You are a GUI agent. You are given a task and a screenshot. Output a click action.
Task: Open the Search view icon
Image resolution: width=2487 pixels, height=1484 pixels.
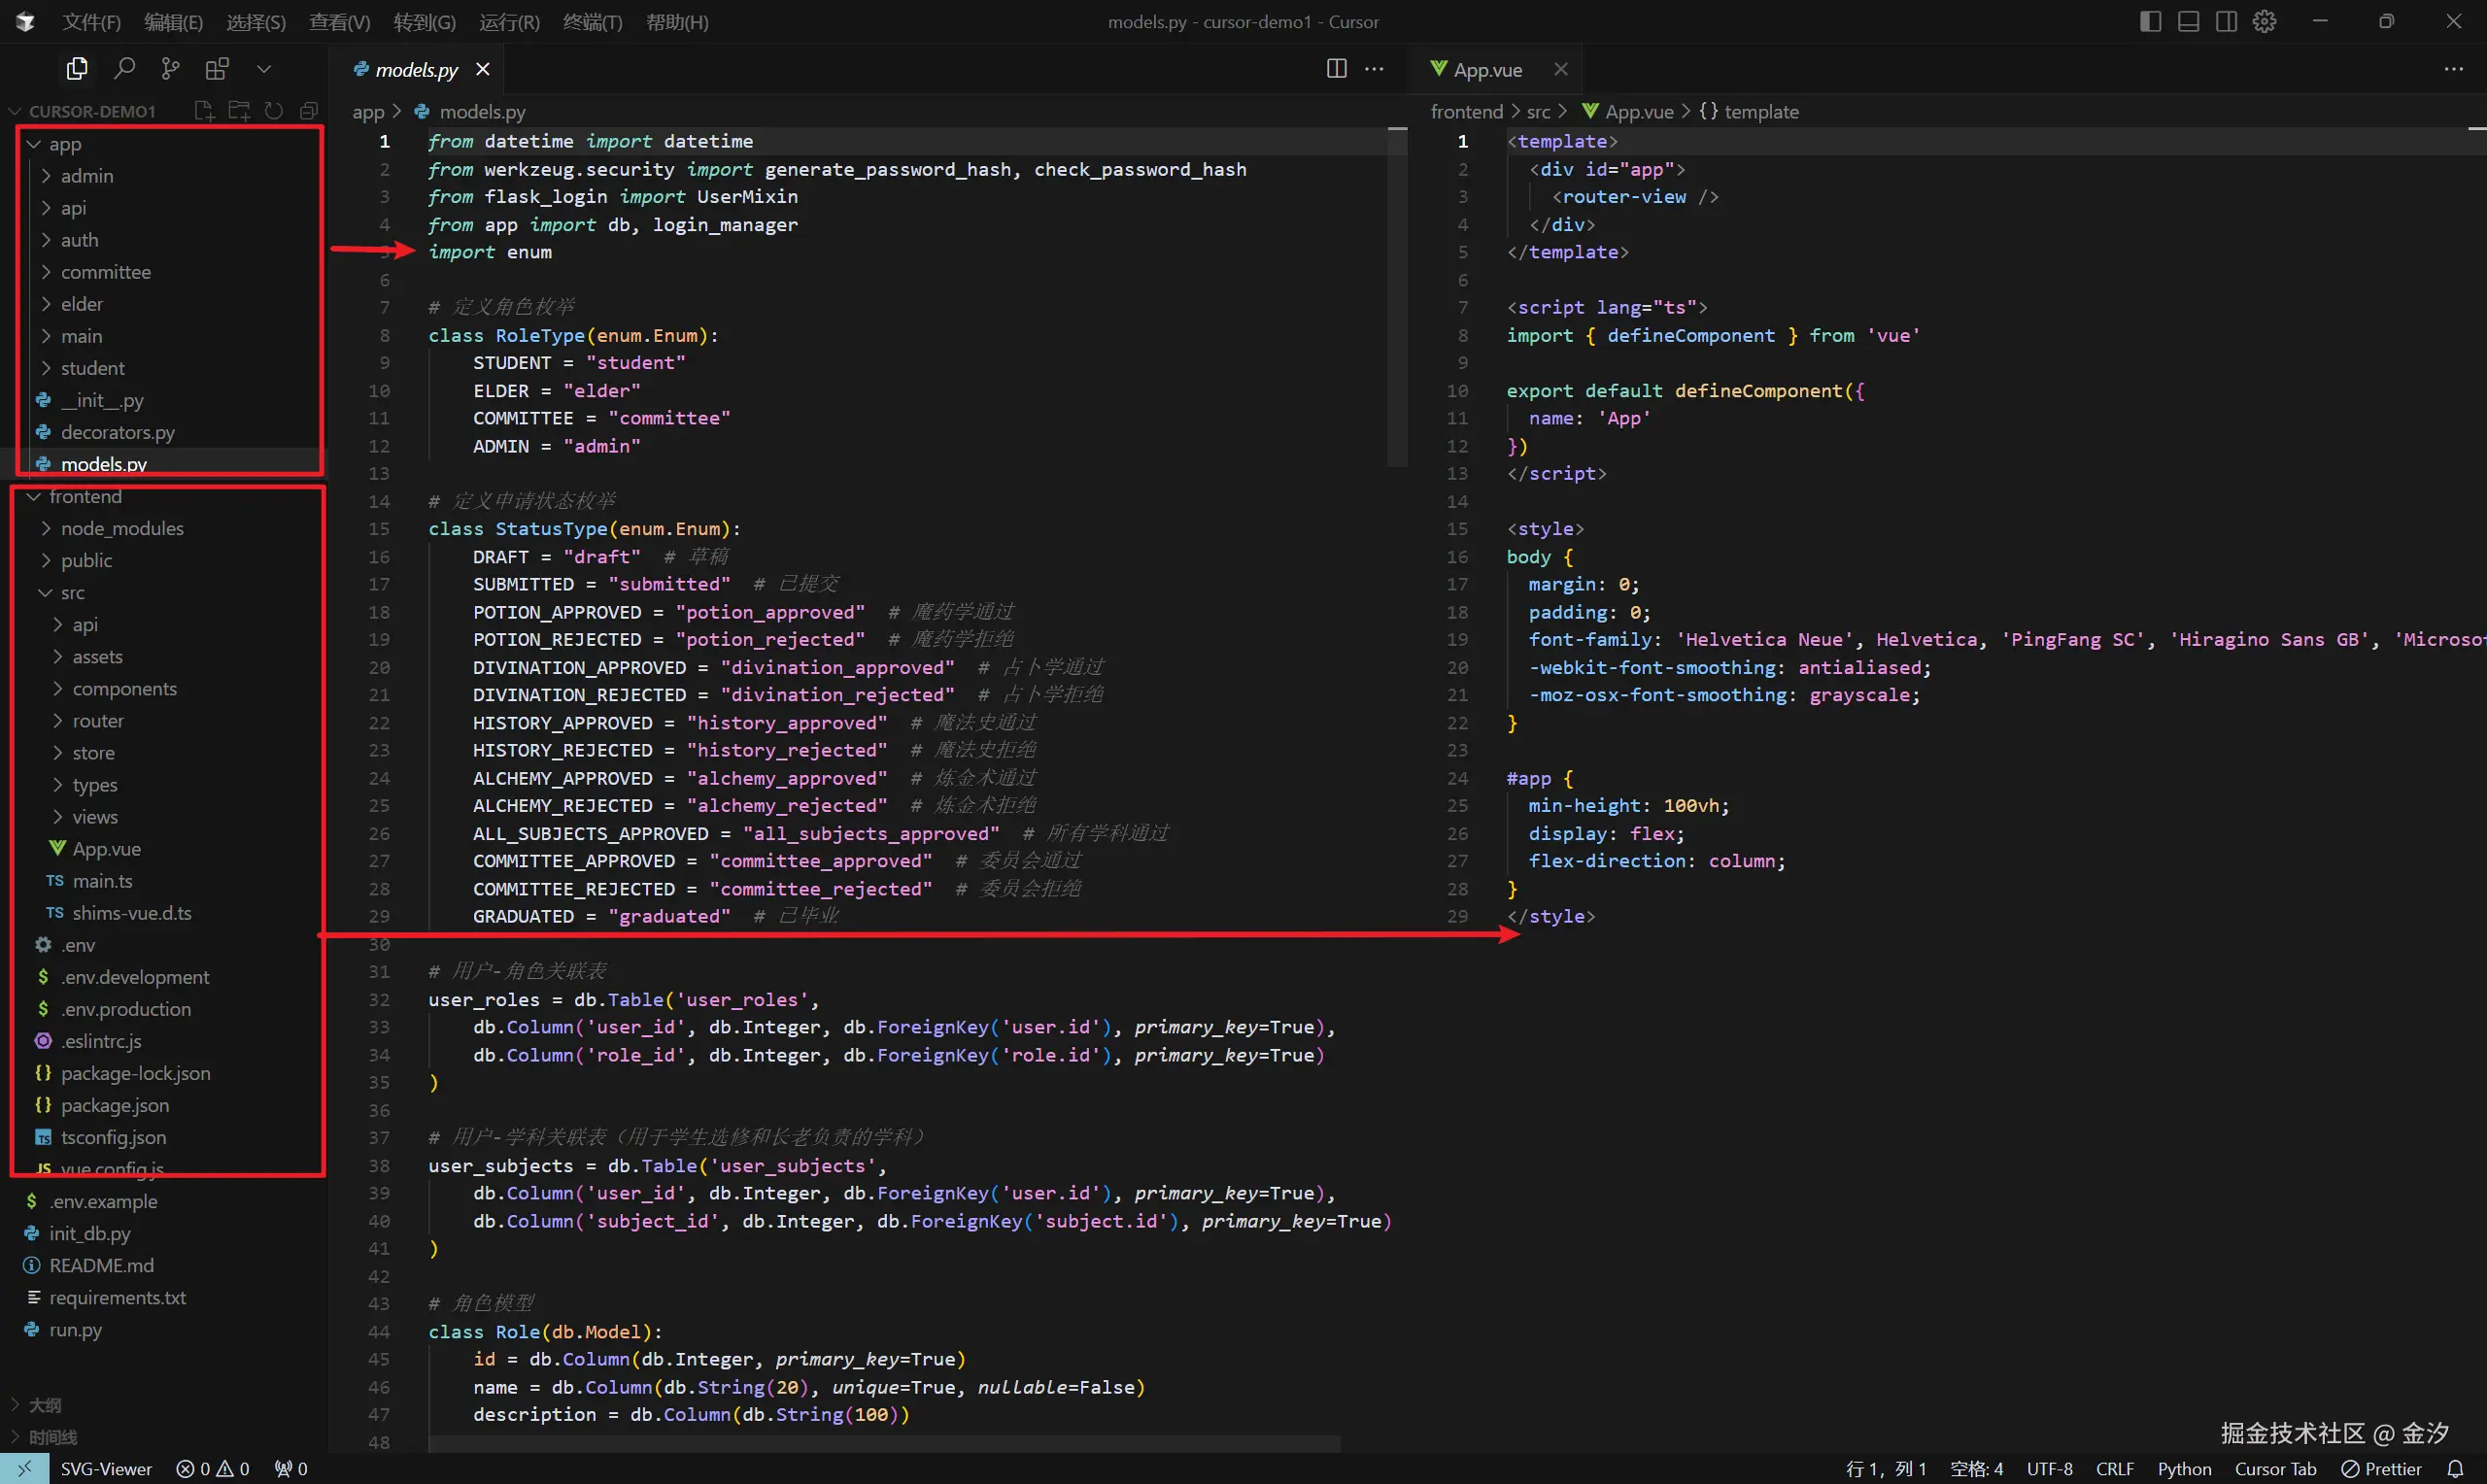(124, 68)
